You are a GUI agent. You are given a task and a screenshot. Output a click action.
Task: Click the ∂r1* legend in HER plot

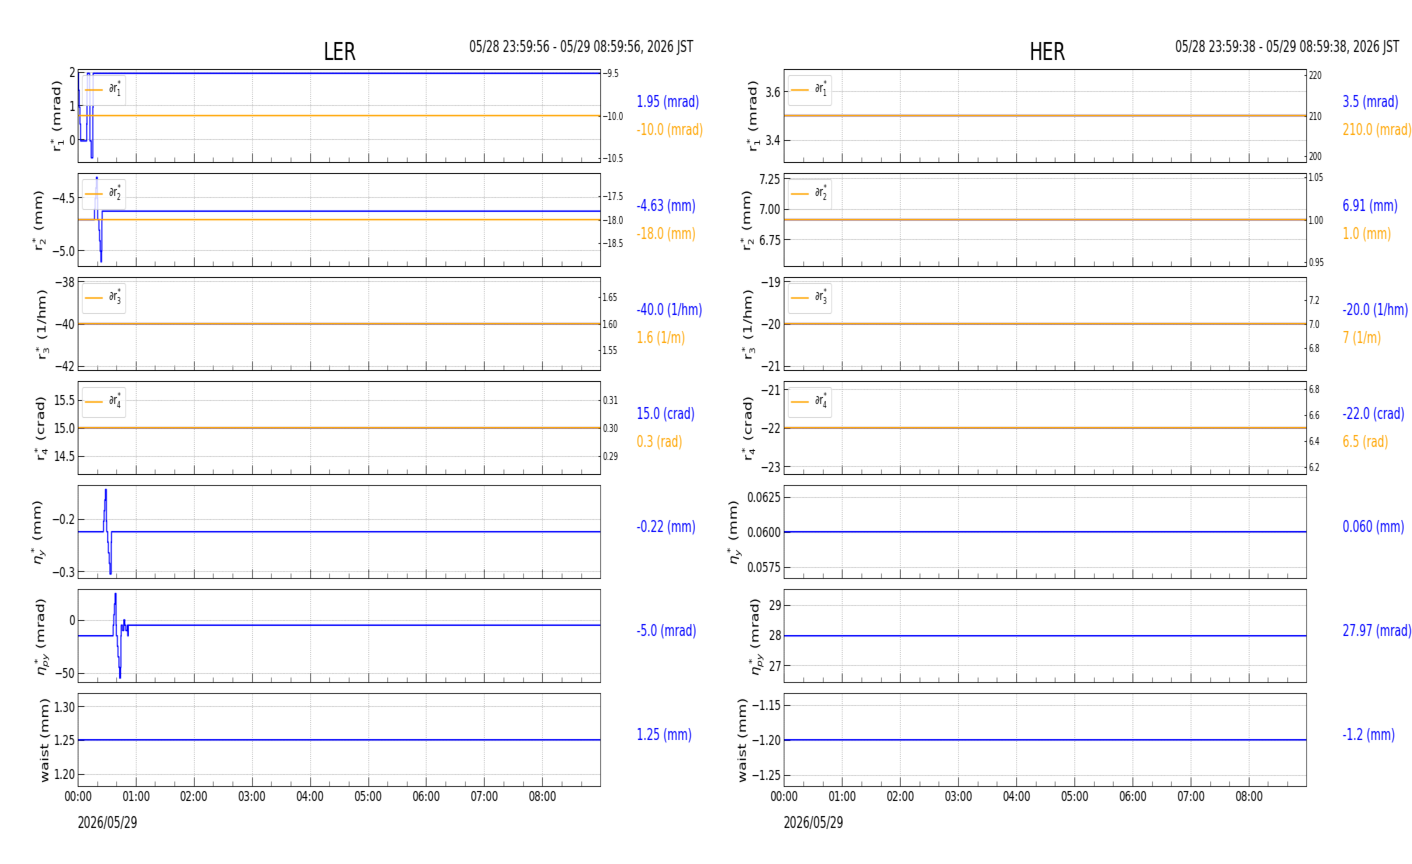pos(810,90)
